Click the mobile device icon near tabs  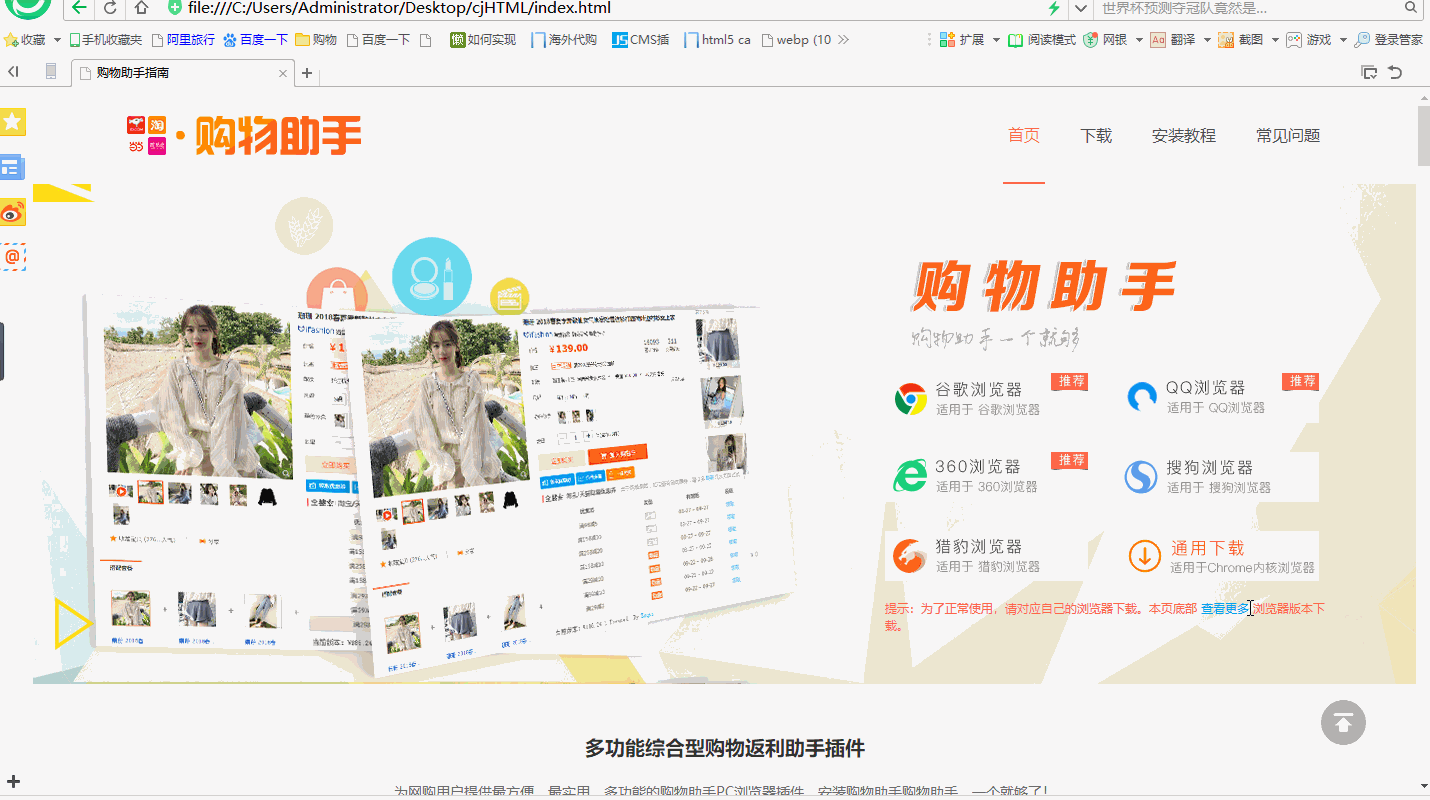coord(51,72)
